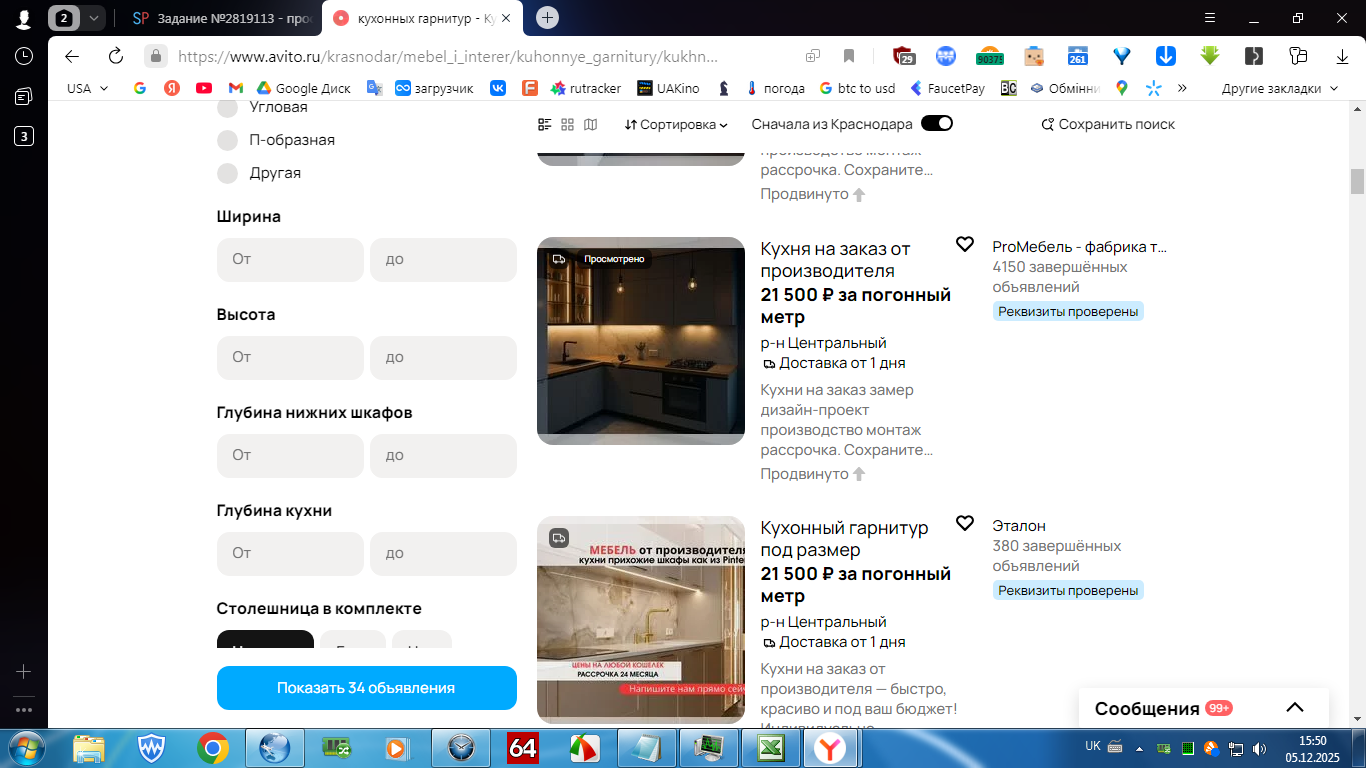This screenshot has width=1366, height=768.
Task: Click the Высота до input field
Action: (443, 357)
